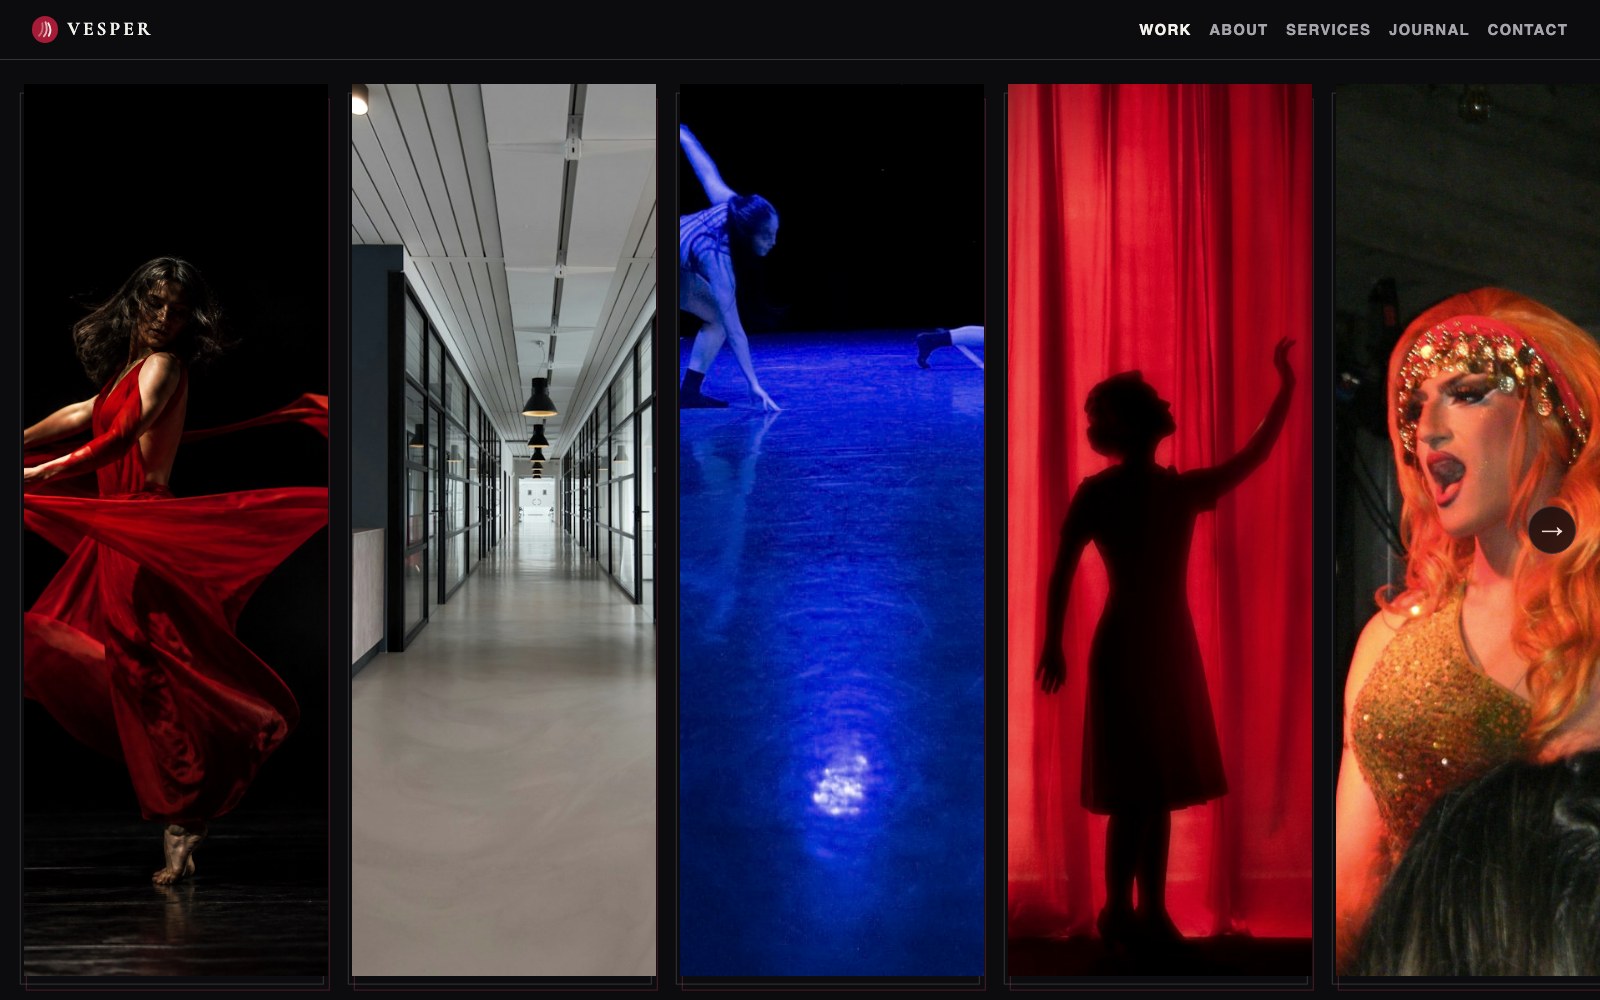View the blue stage dancer photo
Viewport: 1600px width, 1000px height.
pyautogui.click(x=832, y=530)
